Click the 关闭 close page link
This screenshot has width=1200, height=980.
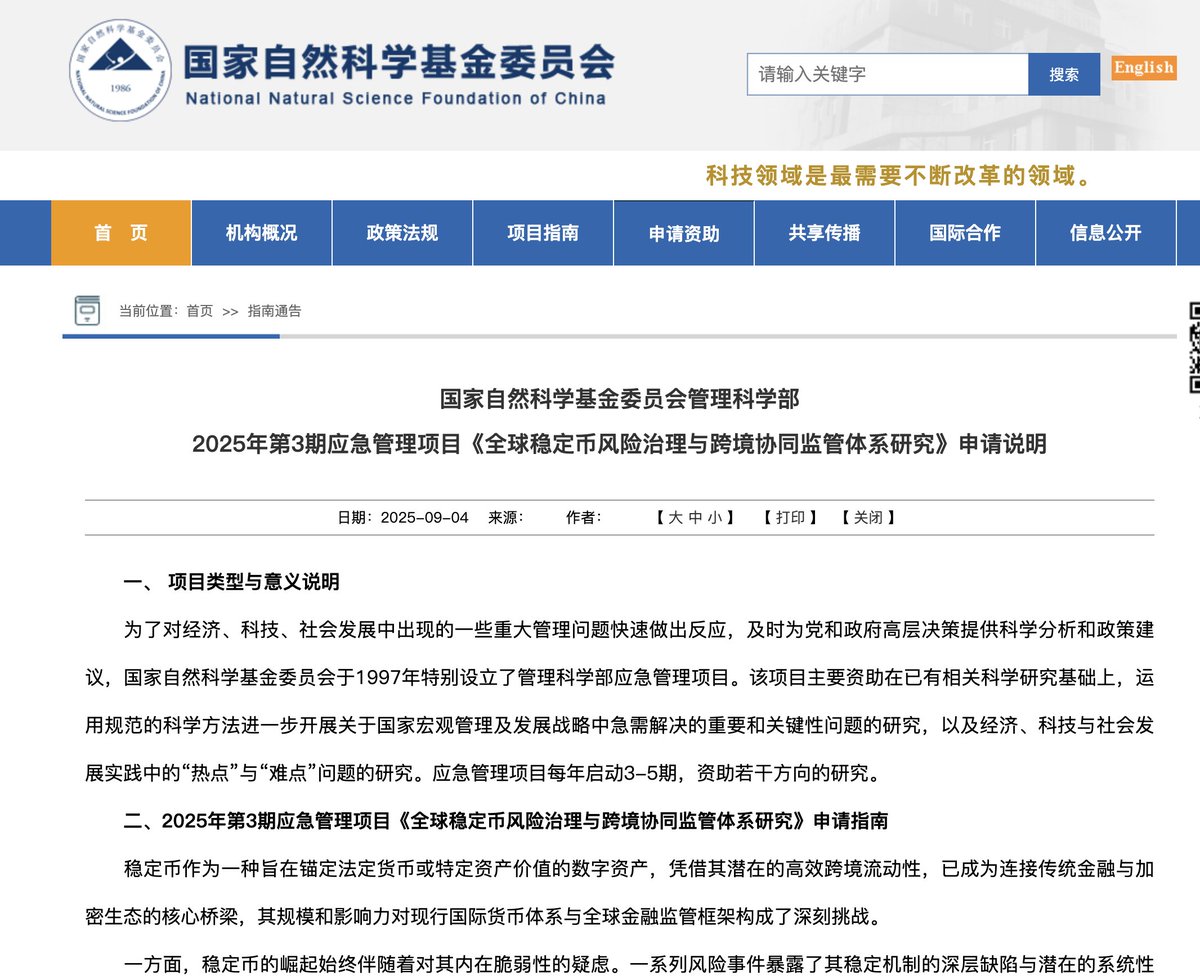867,517
